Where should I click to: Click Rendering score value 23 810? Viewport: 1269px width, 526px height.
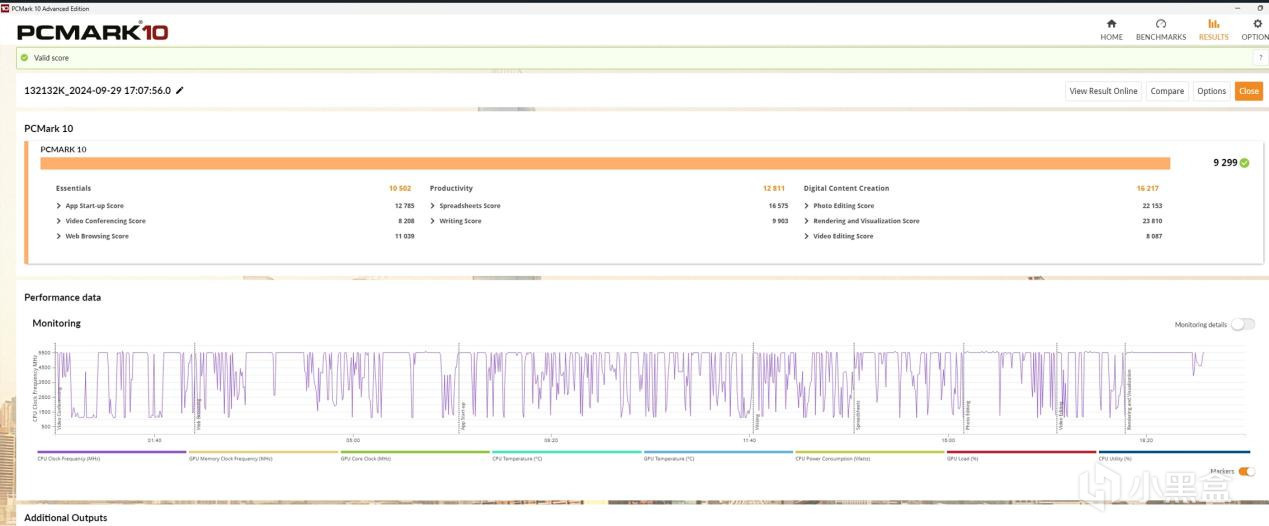tap(1150, 221)
